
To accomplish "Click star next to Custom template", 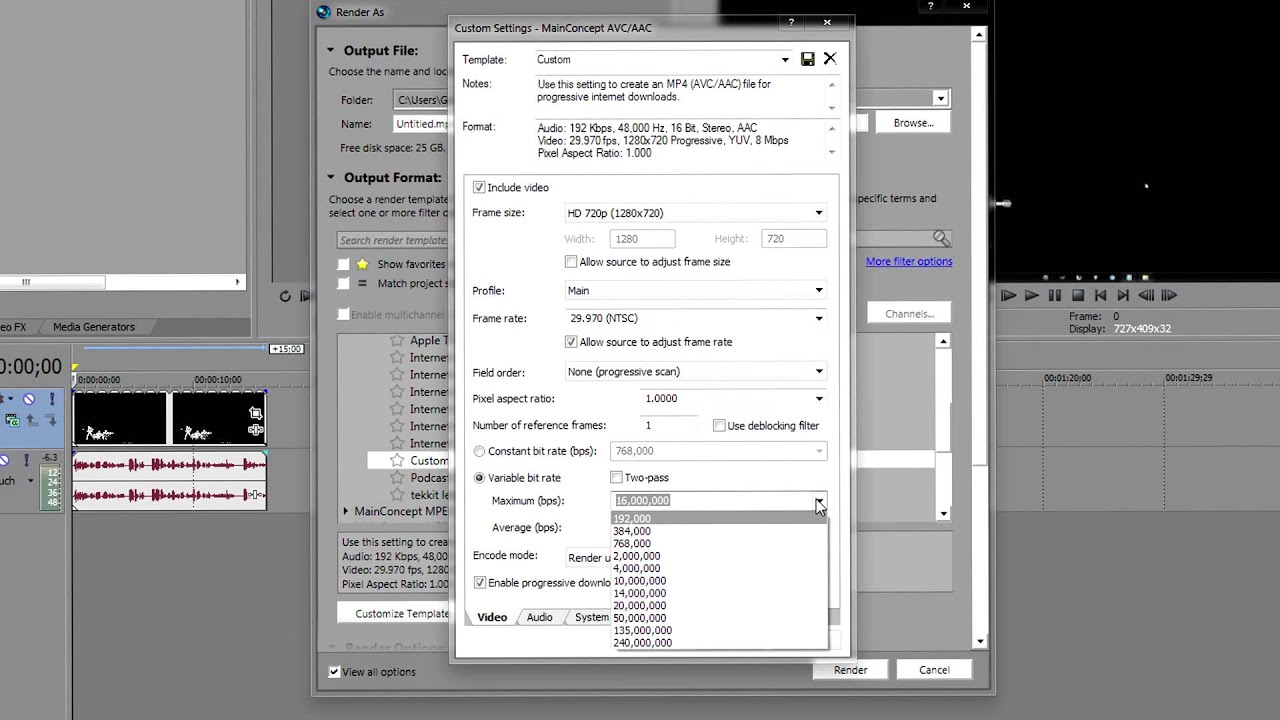I will [x=396, y=461].
